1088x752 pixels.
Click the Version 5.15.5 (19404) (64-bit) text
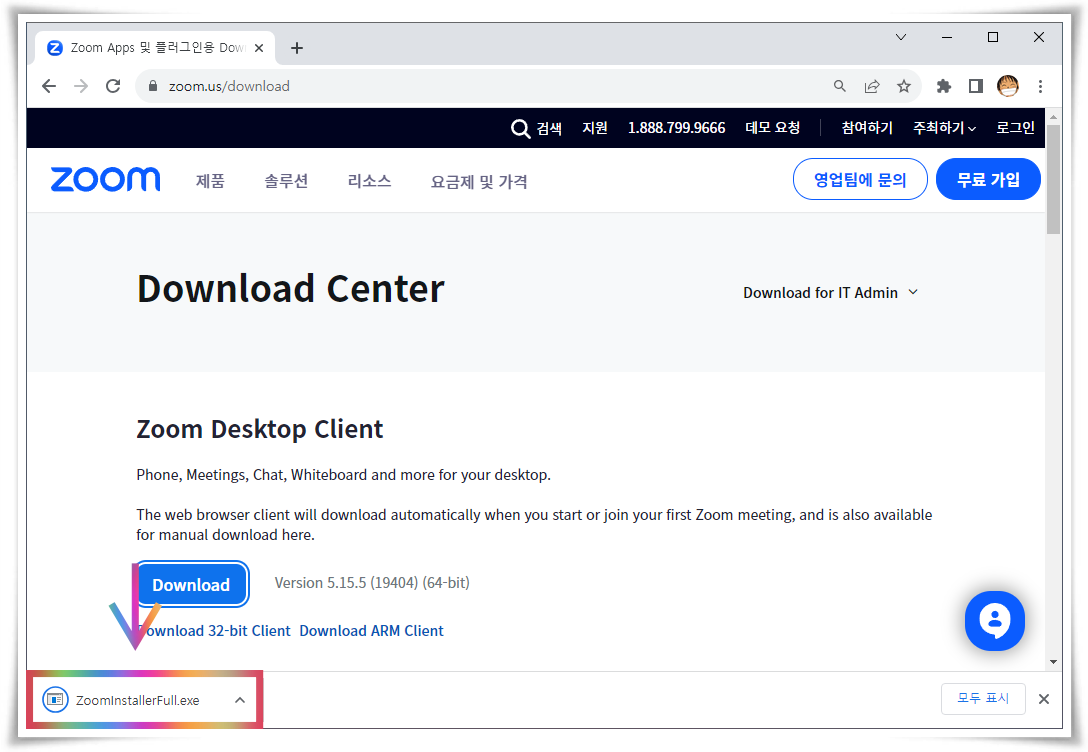(372, 583)
